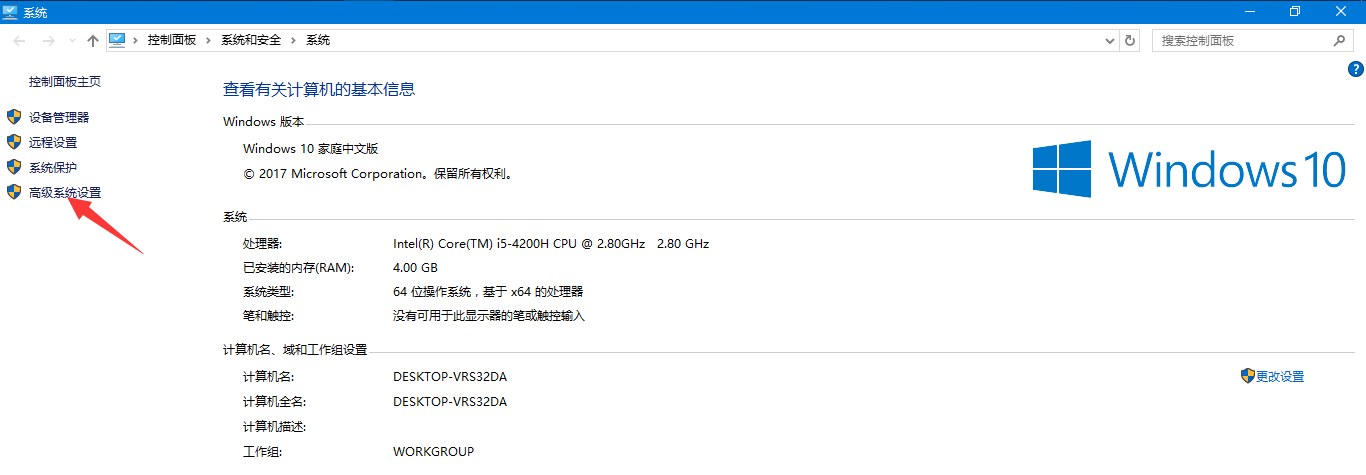1366x475 pixels.
Task: Click shield icon beside 设备管理器
Action: (x=13, y=117)
